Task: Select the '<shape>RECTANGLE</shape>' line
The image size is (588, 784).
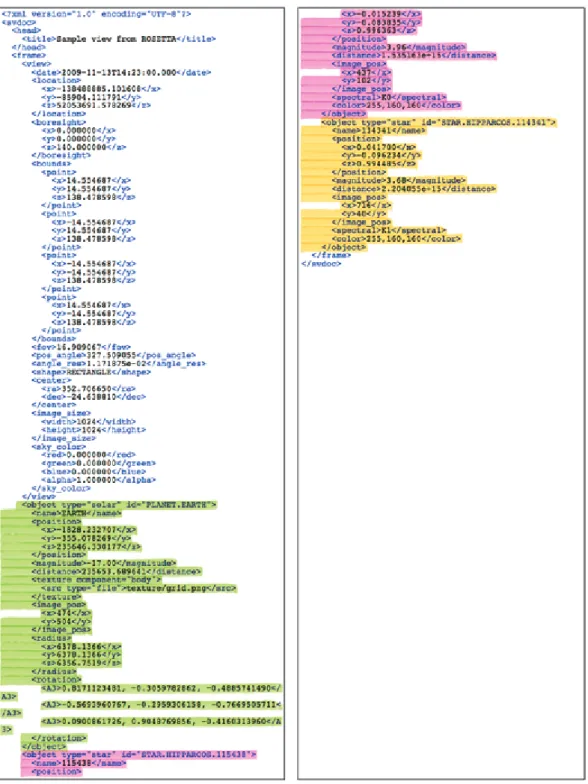Action: coord(91,372)
